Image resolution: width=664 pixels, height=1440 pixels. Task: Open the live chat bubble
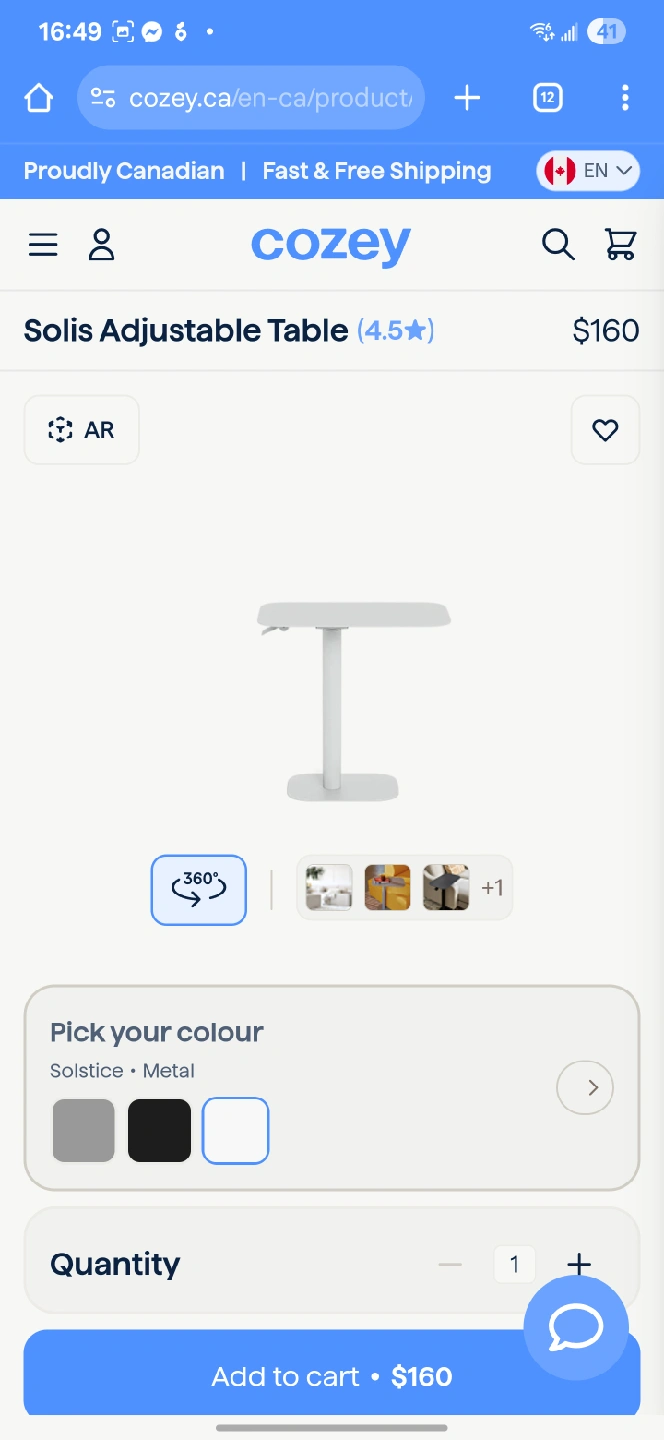576,1327
